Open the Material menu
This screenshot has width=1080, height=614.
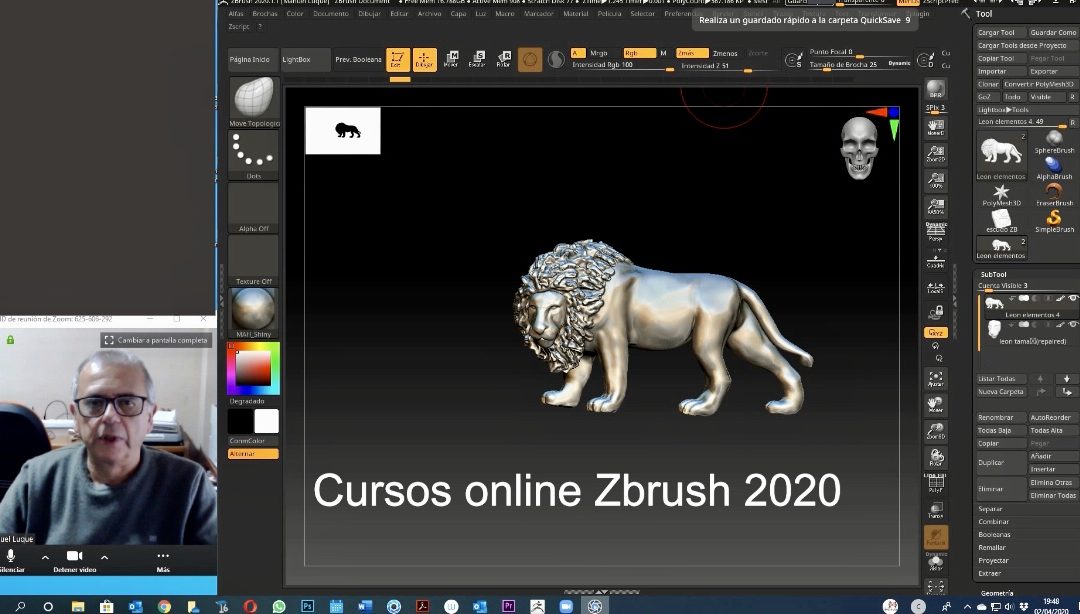click(x=576, y=14)
